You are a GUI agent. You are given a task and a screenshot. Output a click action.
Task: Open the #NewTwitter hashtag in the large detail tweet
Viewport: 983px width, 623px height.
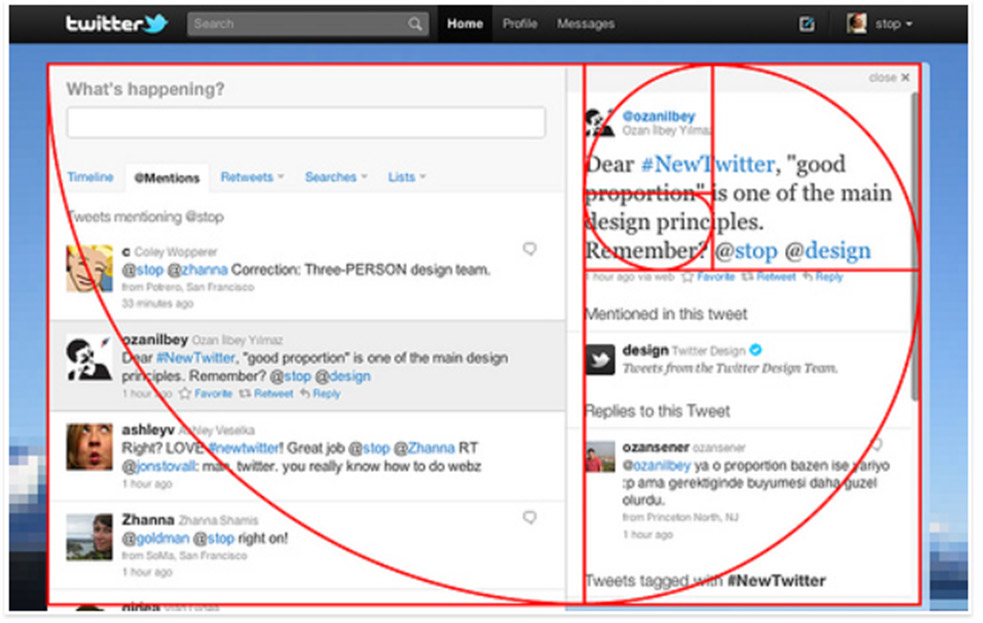[x=708, y=164]
